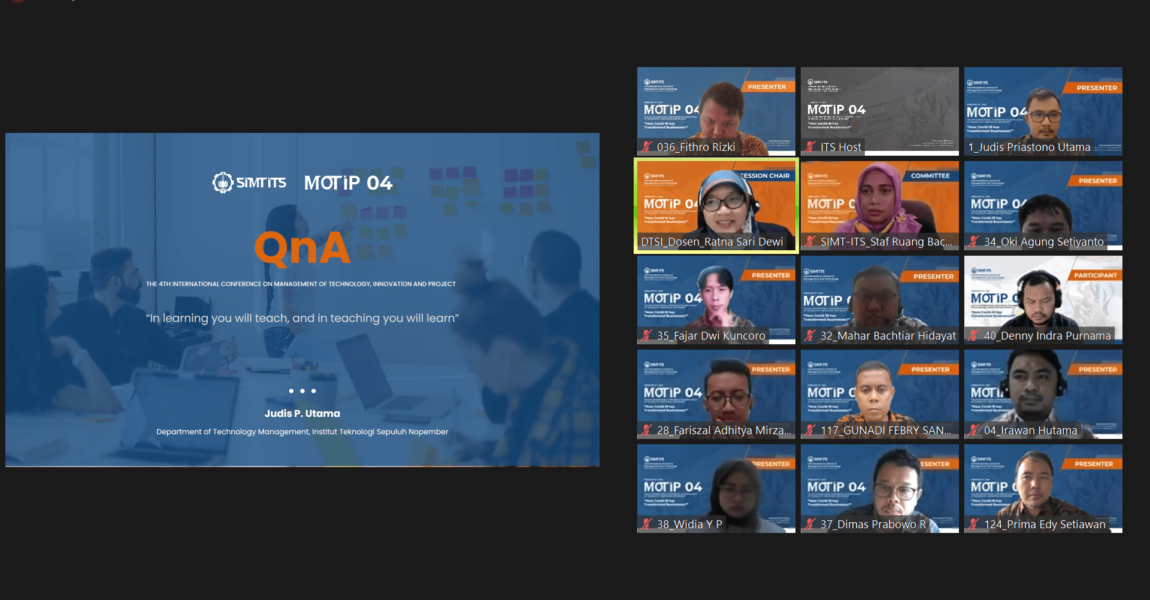Image resolution: width=1150 pixels, height=600 pixels.
Task: Click on 38_Widia Y P video tile
Action: [x=716, y=487]
